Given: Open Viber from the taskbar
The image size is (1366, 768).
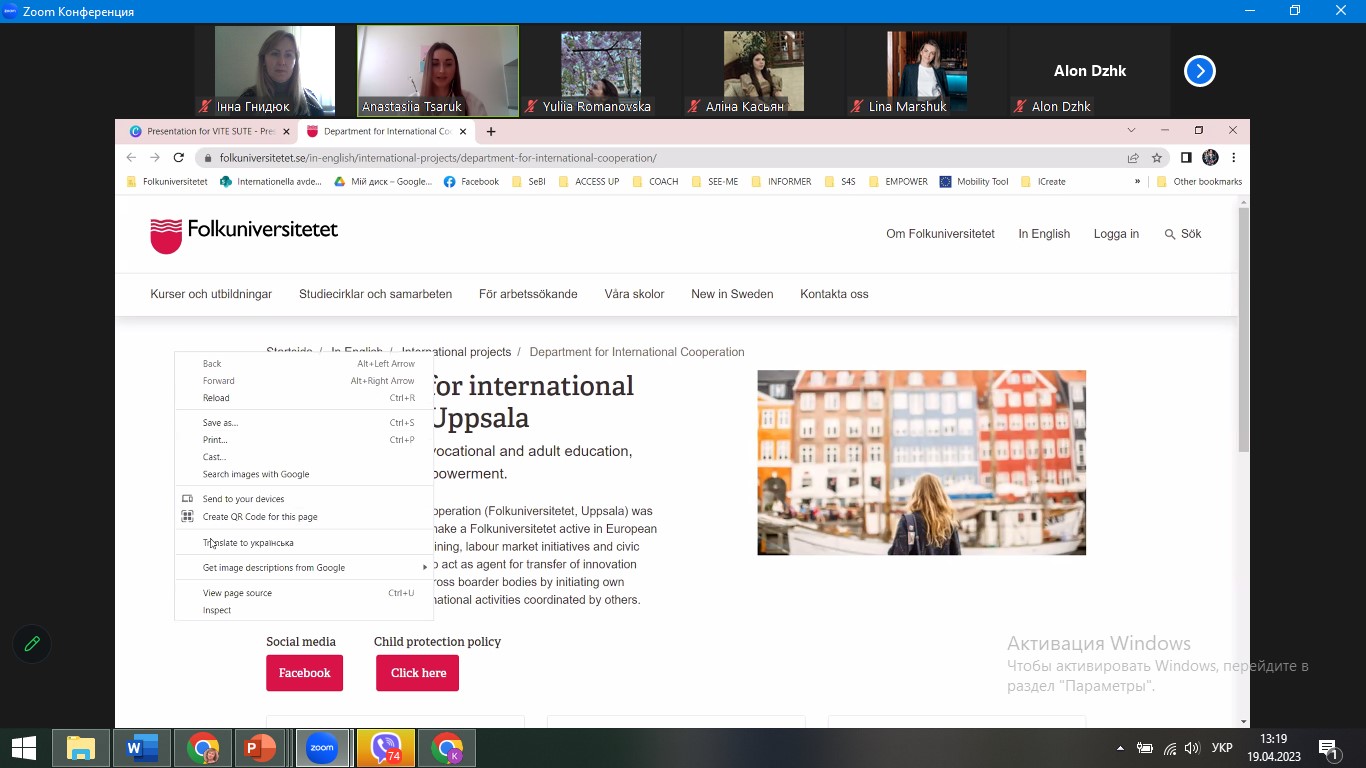Looking at the screenshot, I should tap(385, 748).
